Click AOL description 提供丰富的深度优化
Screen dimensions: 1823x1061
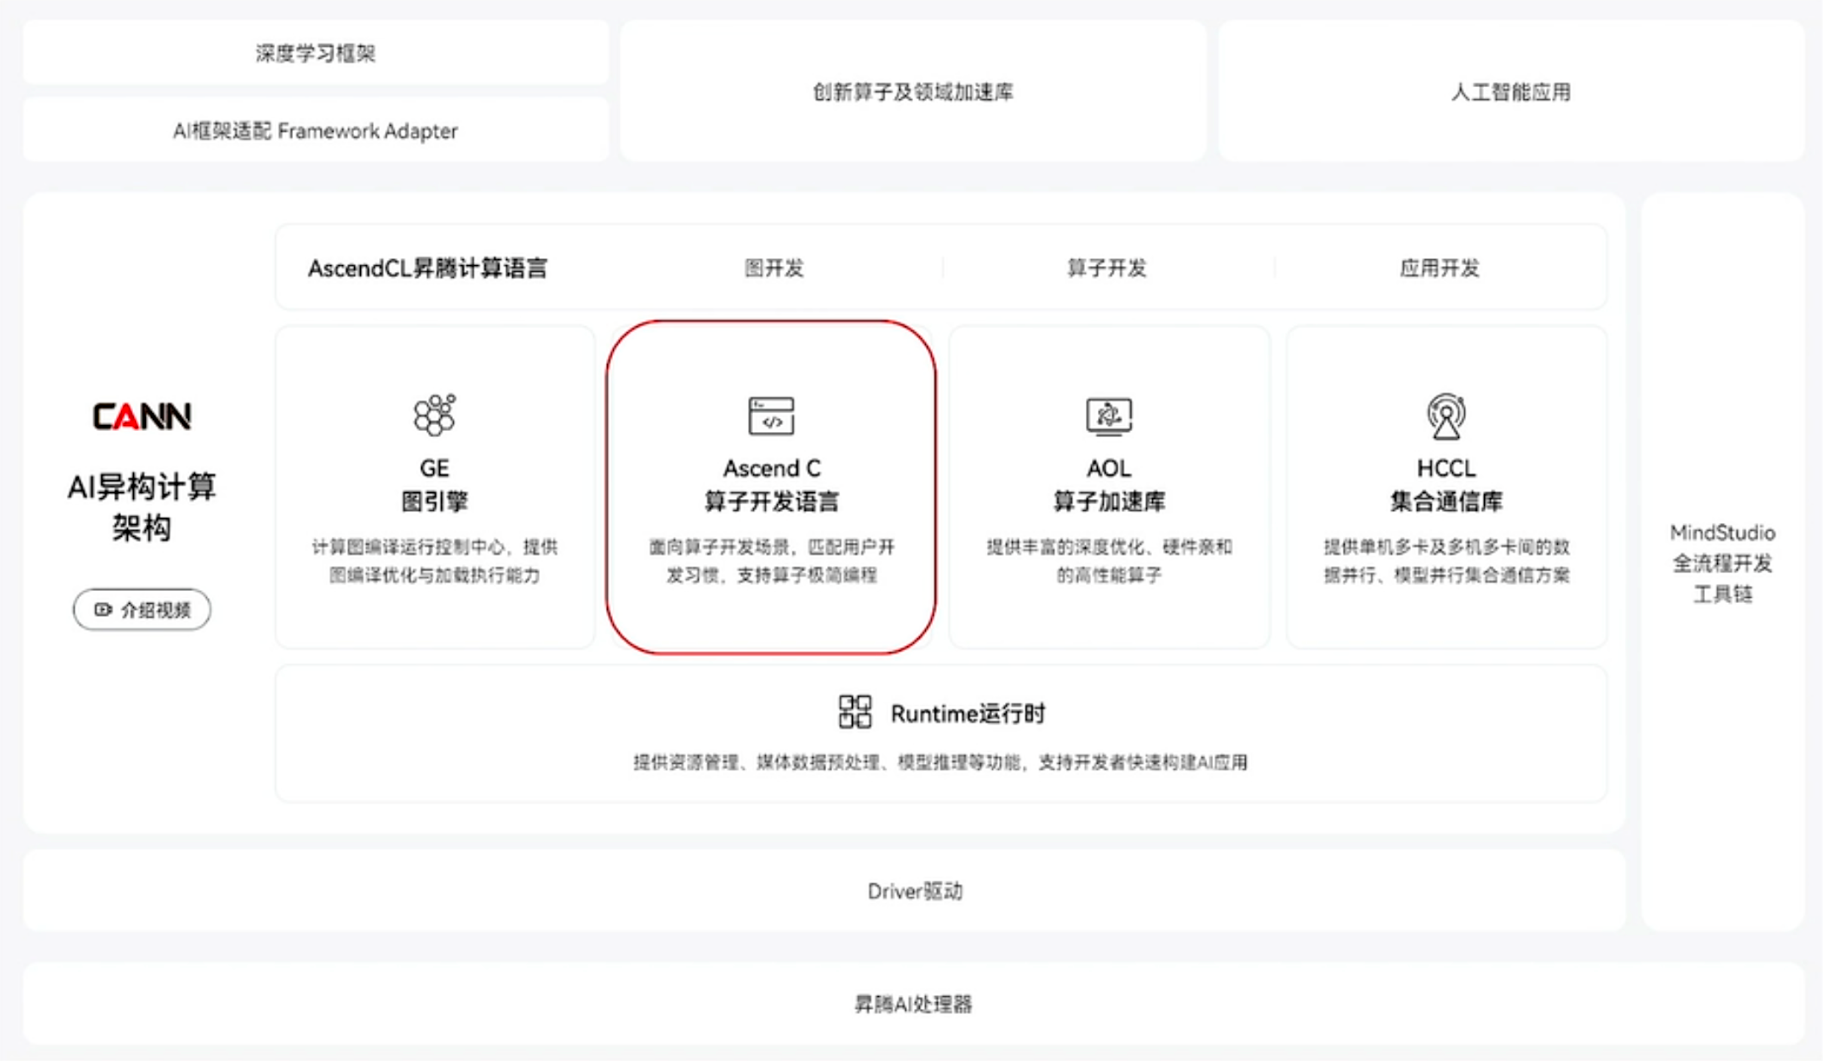(x=1108, y=561)
